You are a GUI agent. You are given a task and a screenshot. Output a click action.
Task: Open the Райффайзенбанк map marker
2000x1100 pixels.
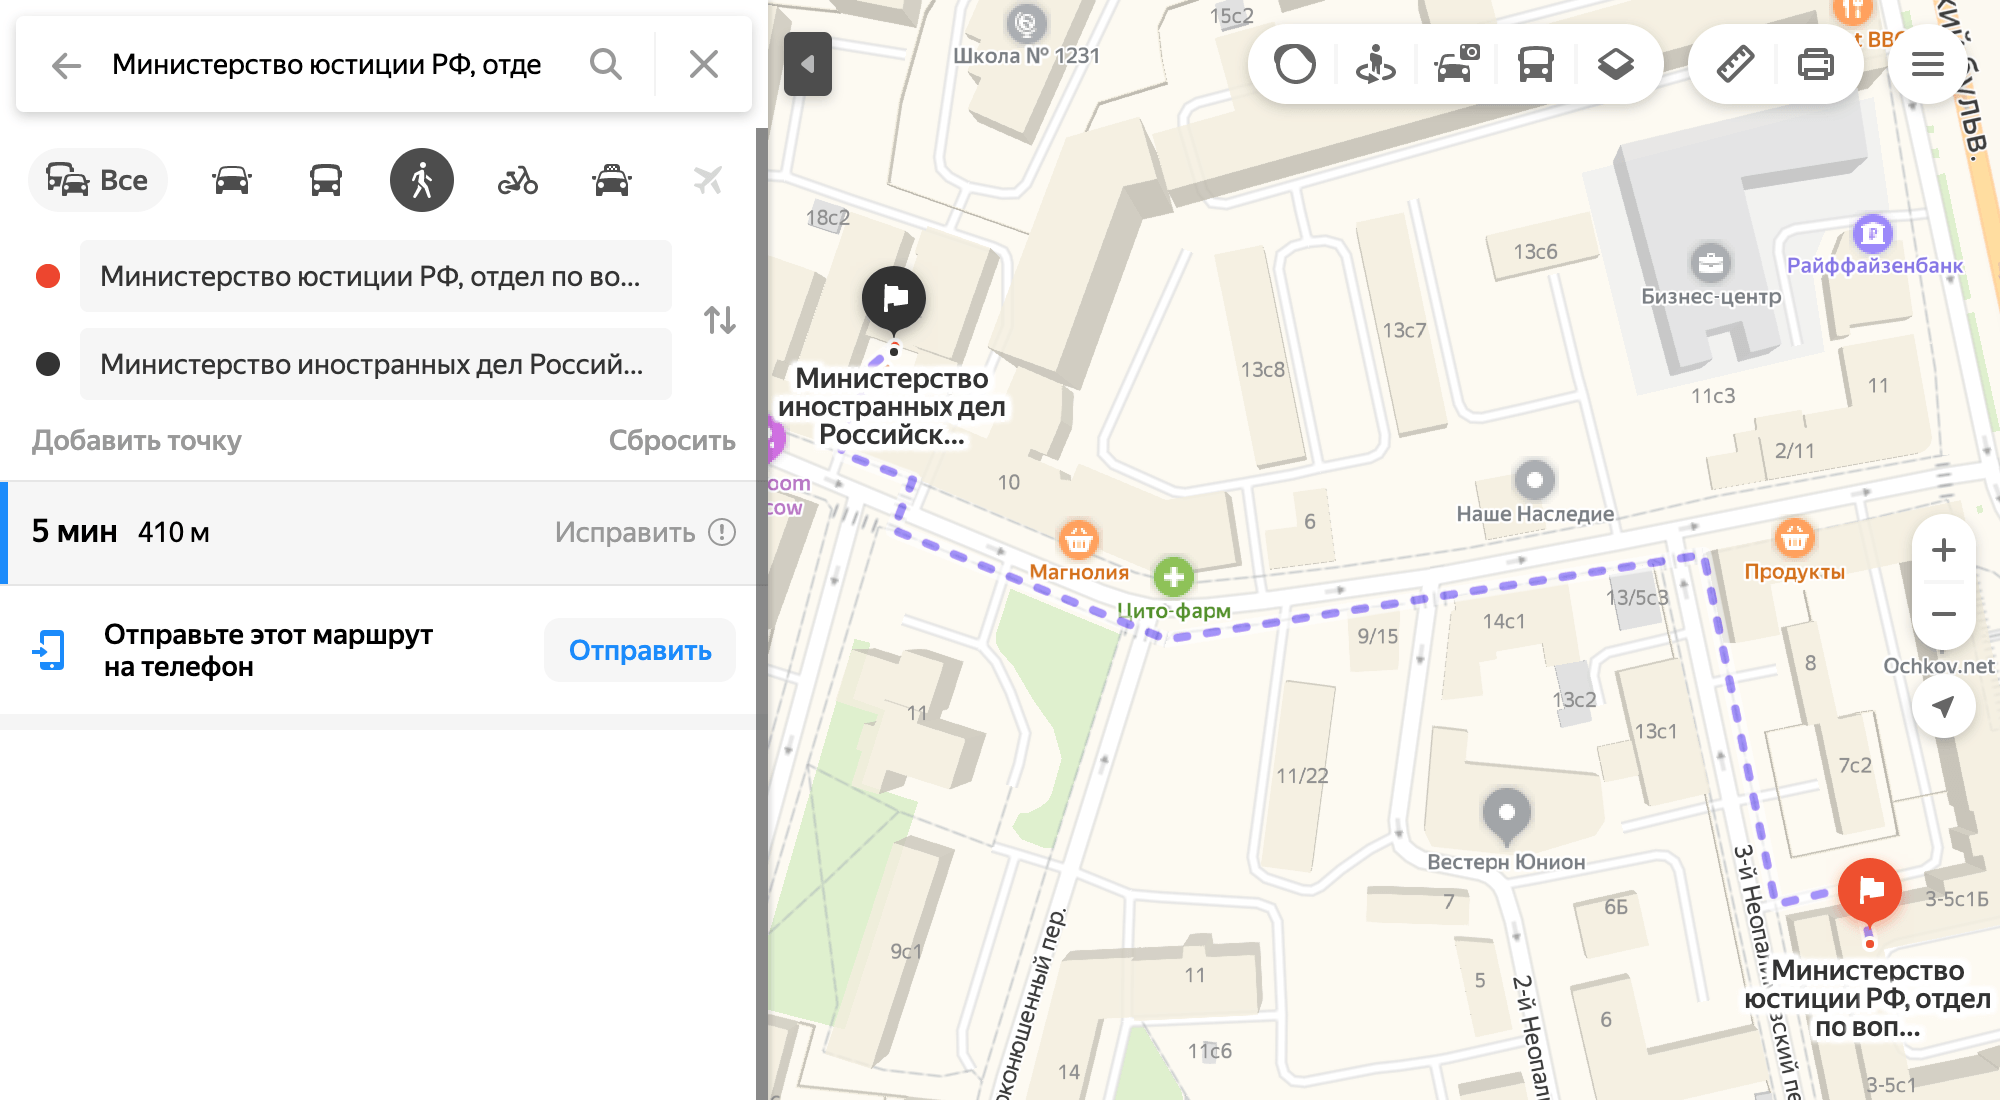point(1872,234)
